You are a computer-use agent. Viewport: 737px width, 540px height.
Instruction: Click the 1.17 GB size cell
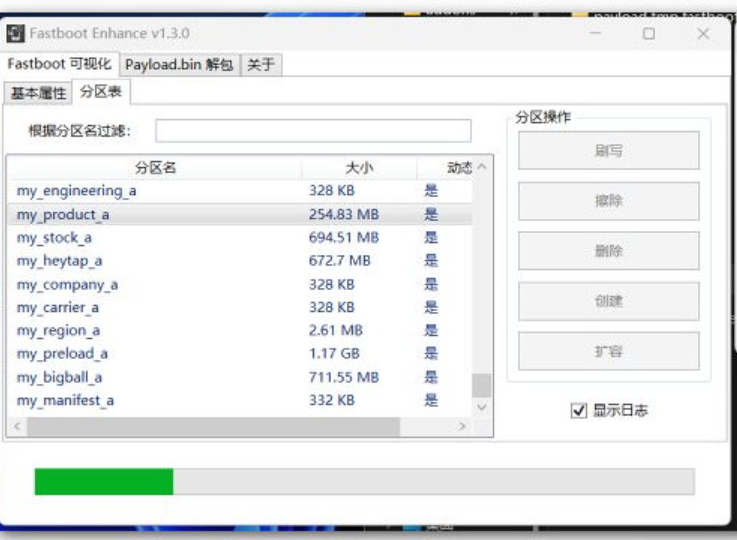(334, 353)
